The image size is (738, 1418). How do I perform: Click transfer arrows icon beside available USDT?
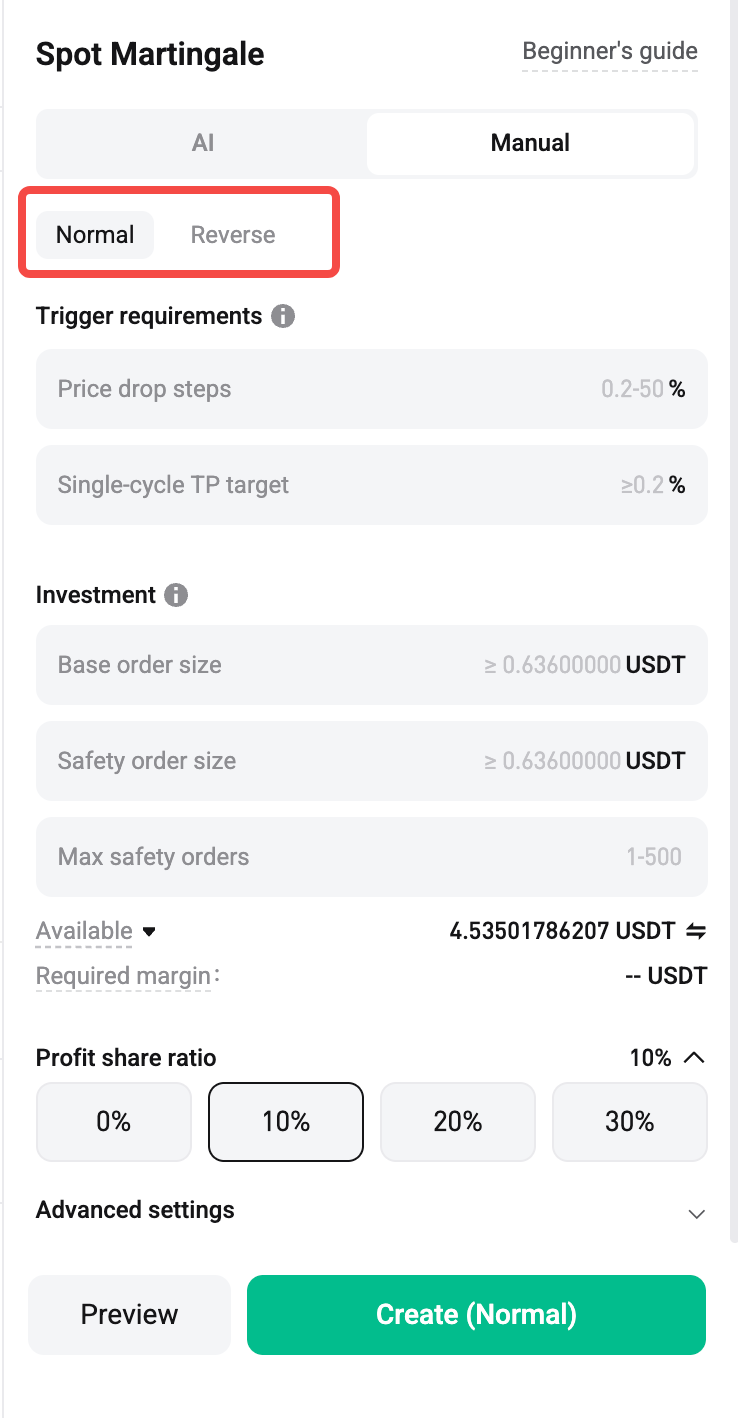click(696, 931)
